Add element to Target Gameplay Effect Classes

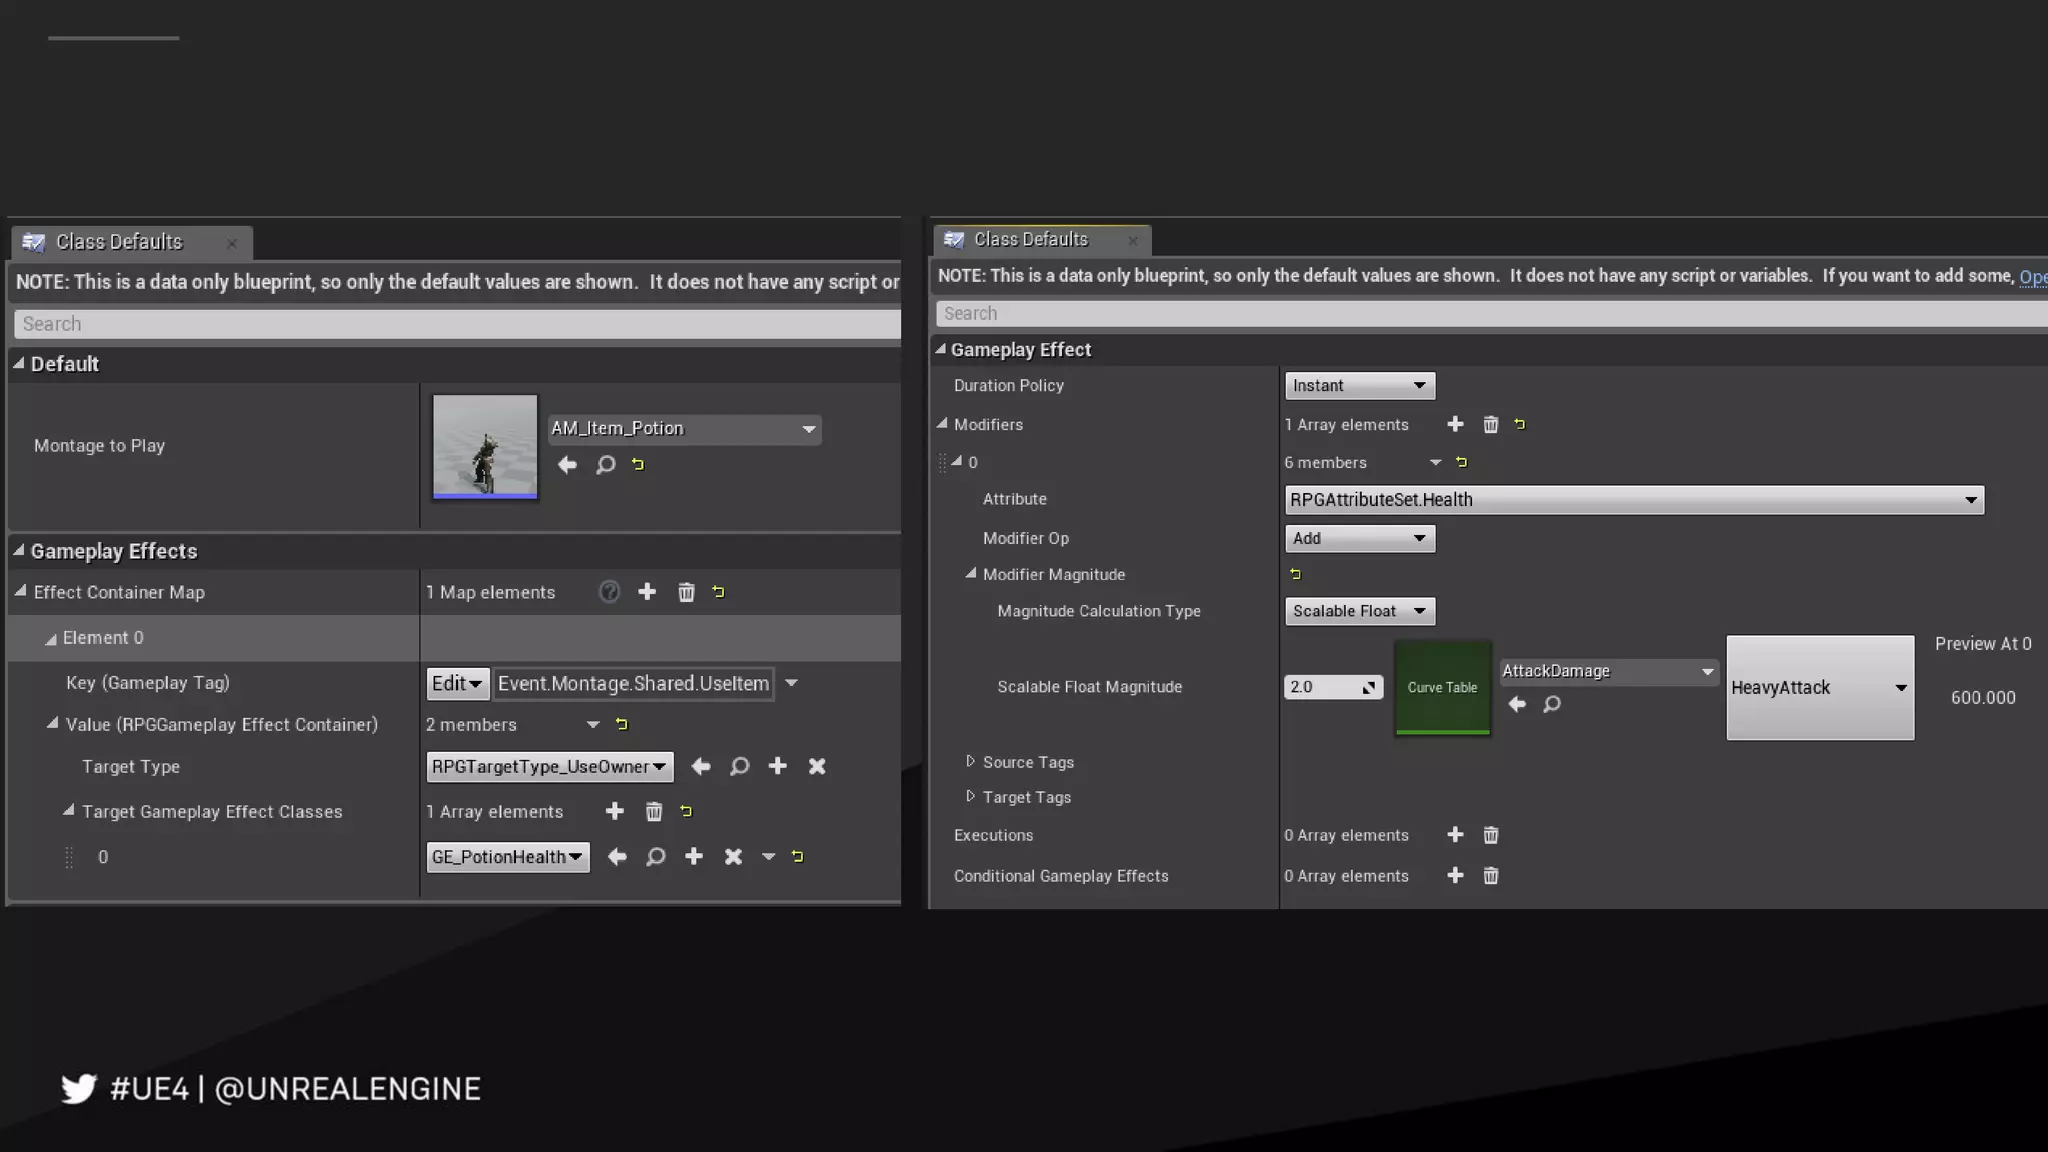pos(615,811)
